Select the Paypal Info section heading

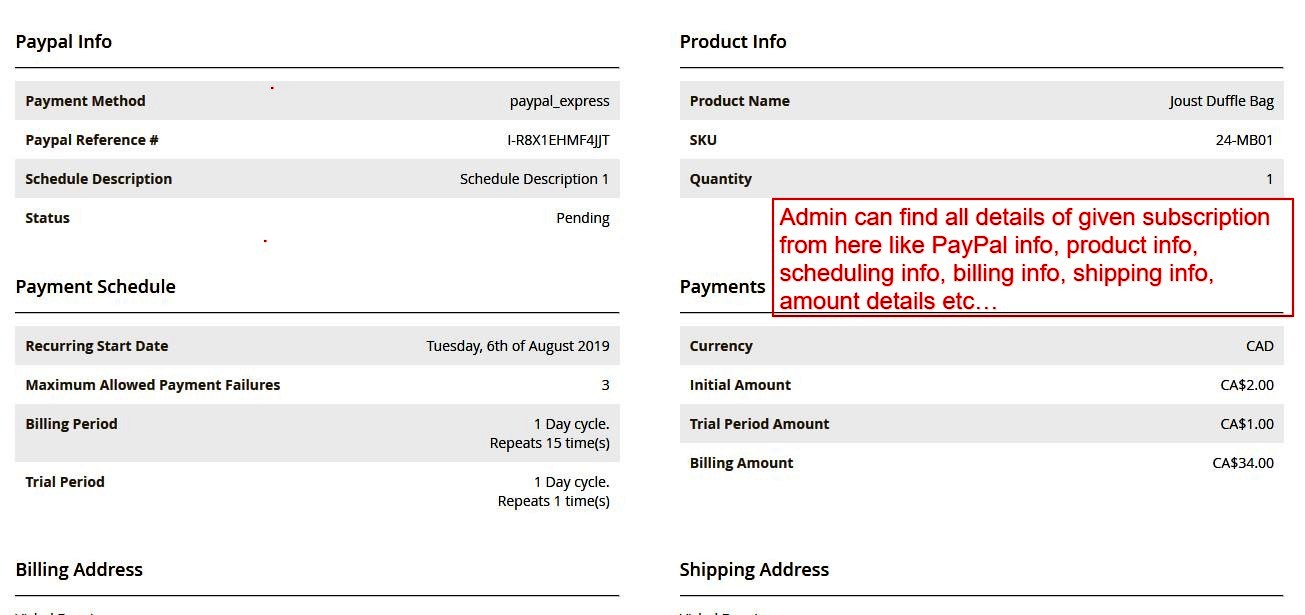[63, 41]
